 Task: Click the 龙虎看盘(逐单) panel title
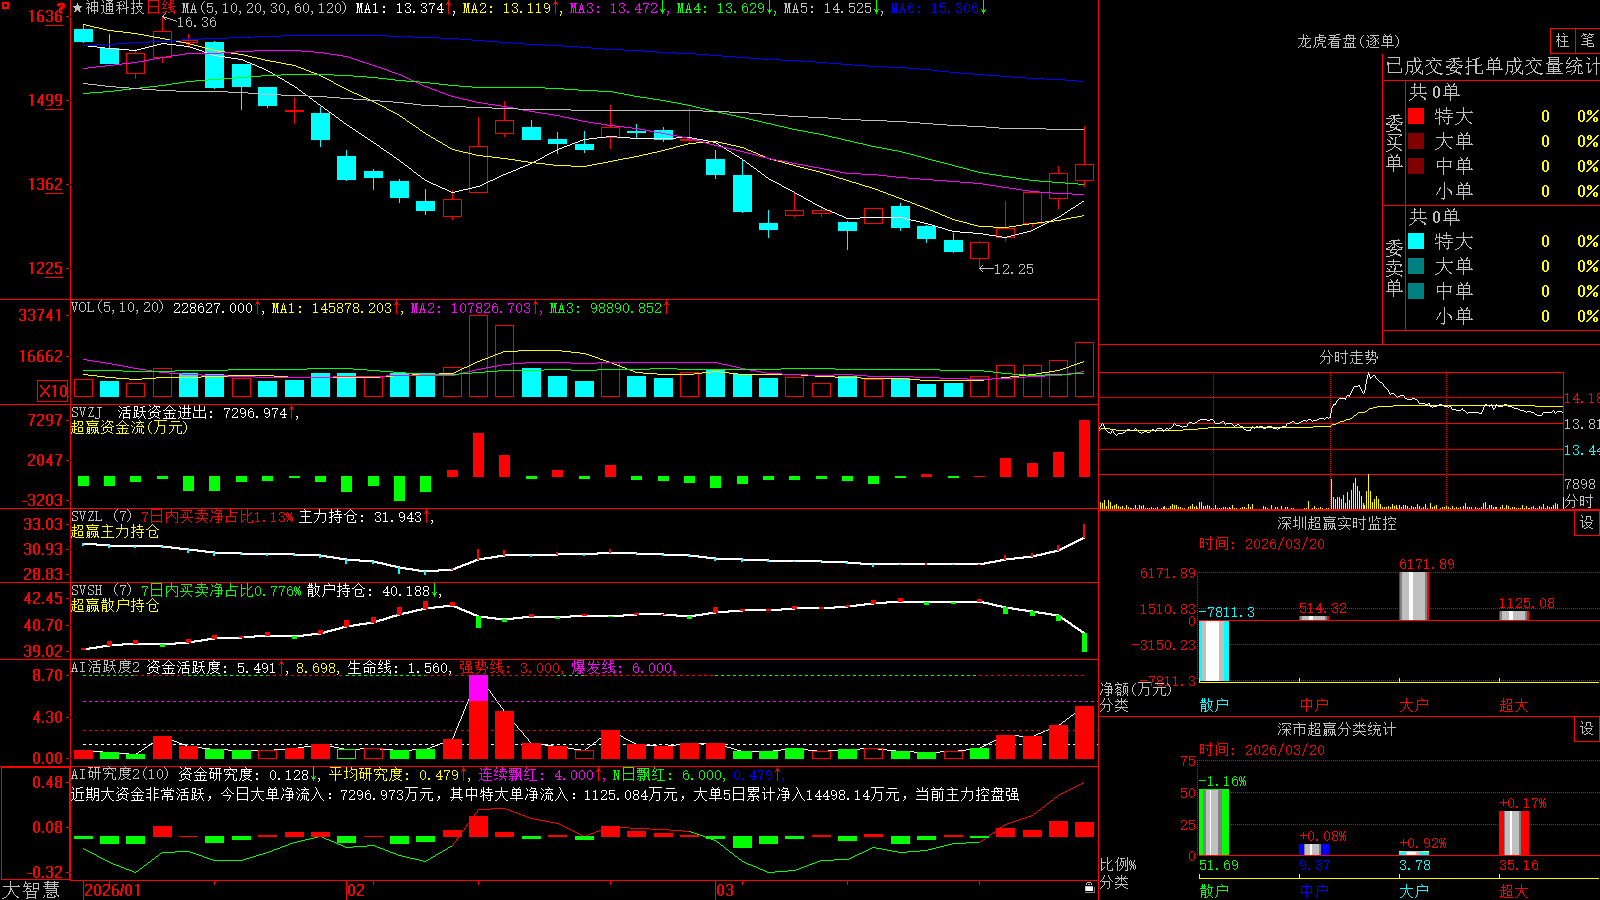(1348, 41)
